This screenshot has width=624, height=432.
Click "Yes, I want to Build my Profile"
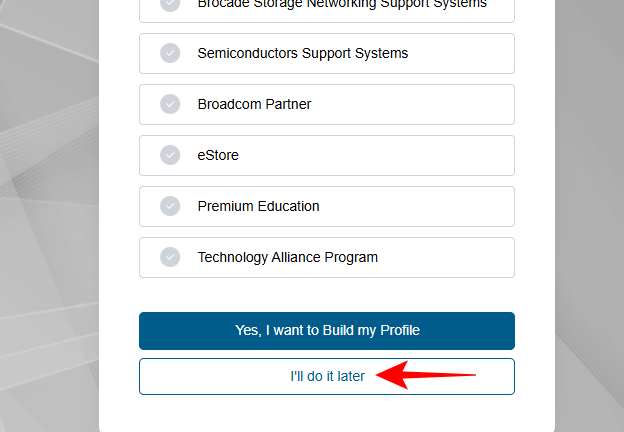point(327,330)
